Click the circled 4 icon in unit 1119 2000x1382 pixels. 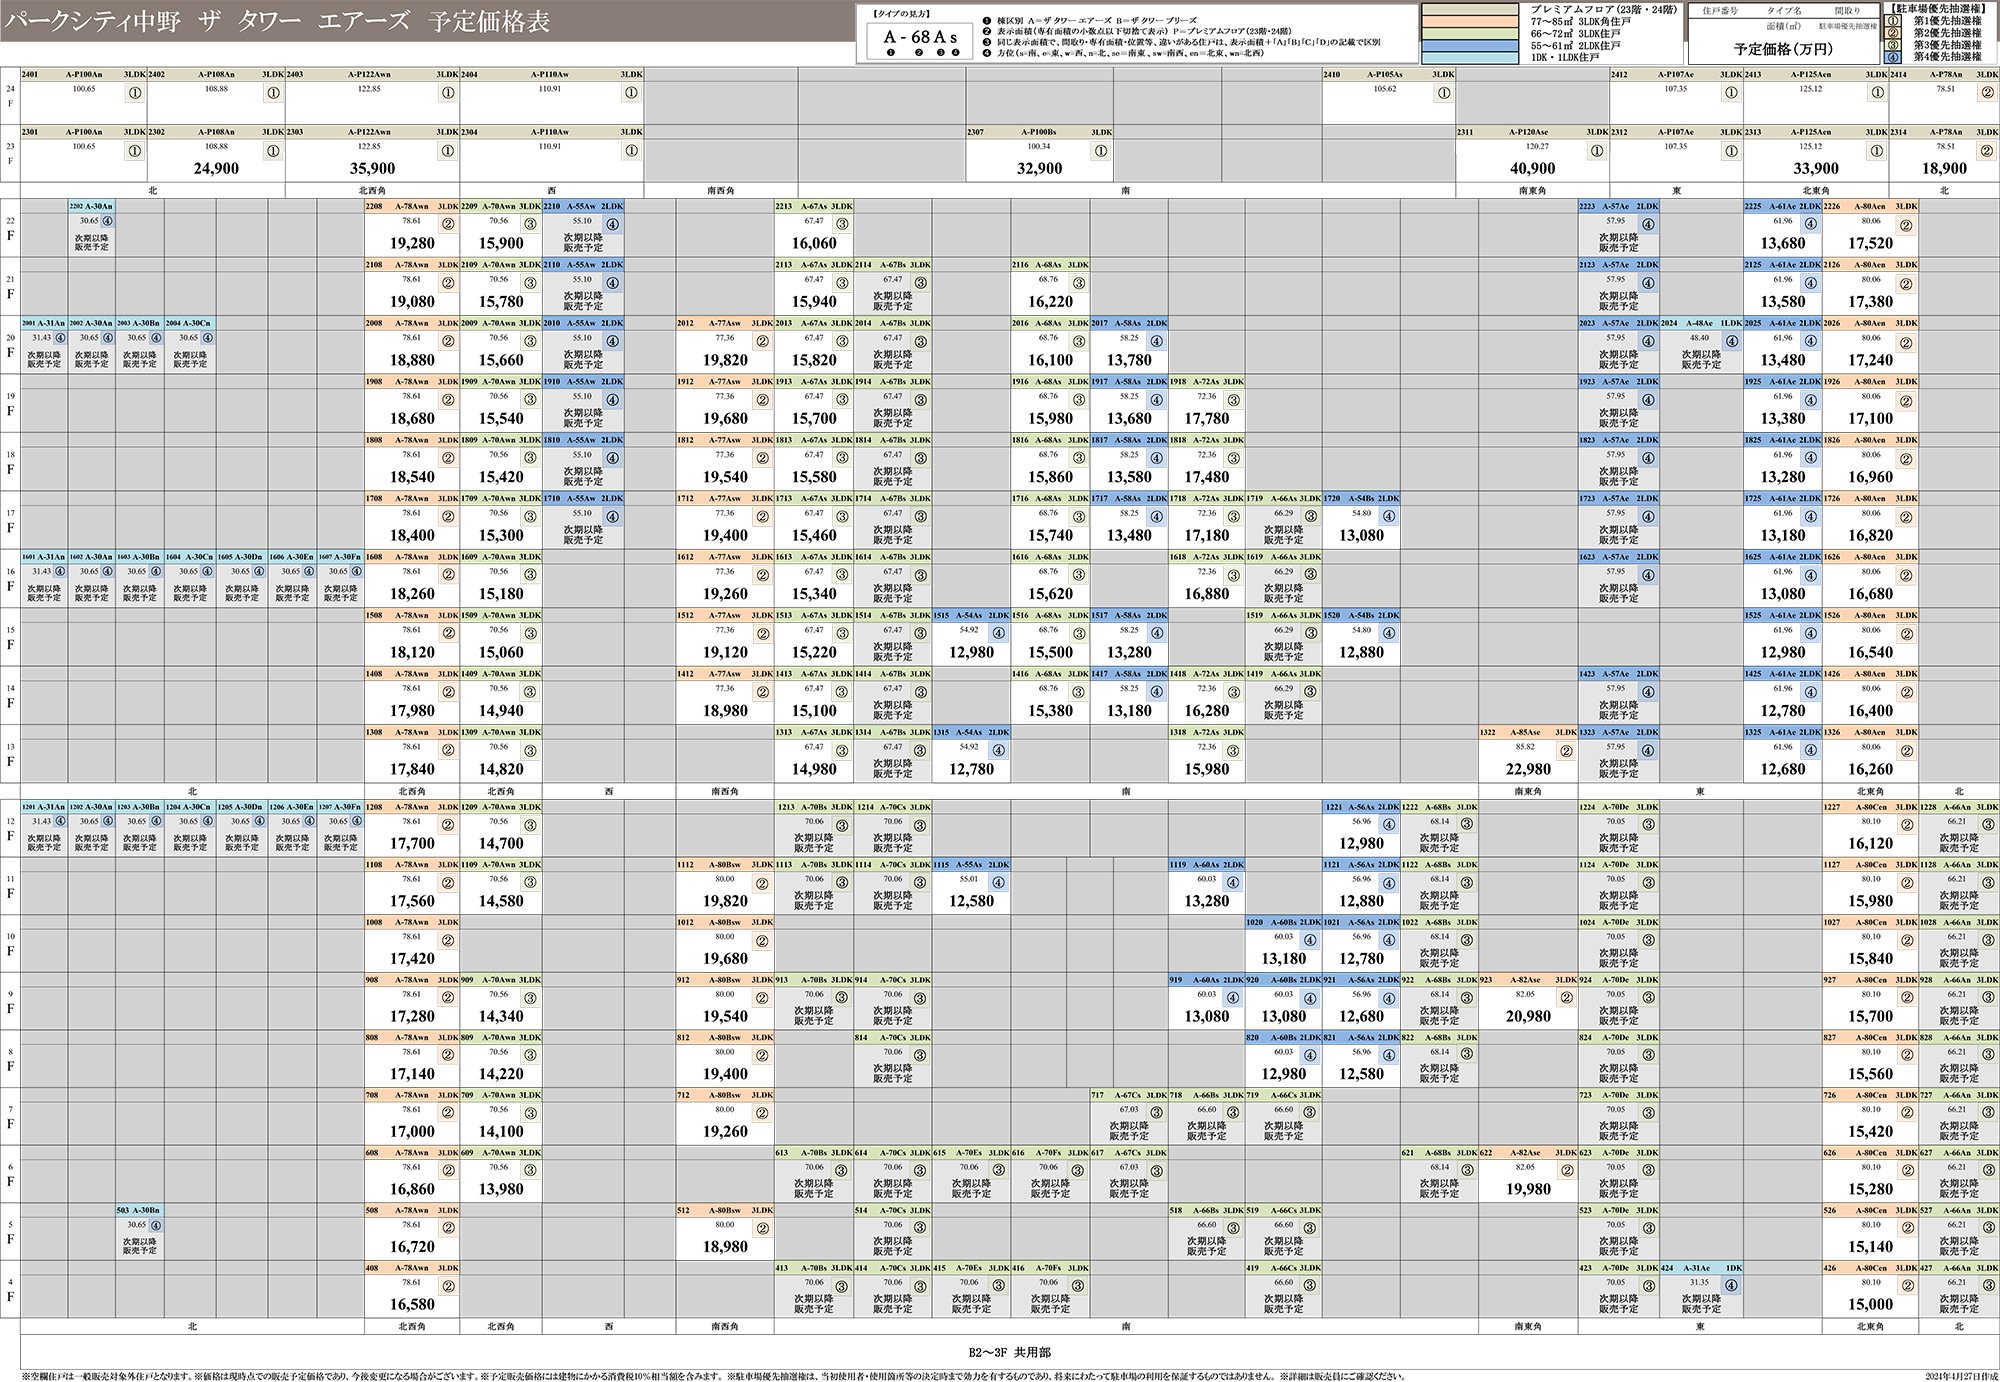point(1232,883)
